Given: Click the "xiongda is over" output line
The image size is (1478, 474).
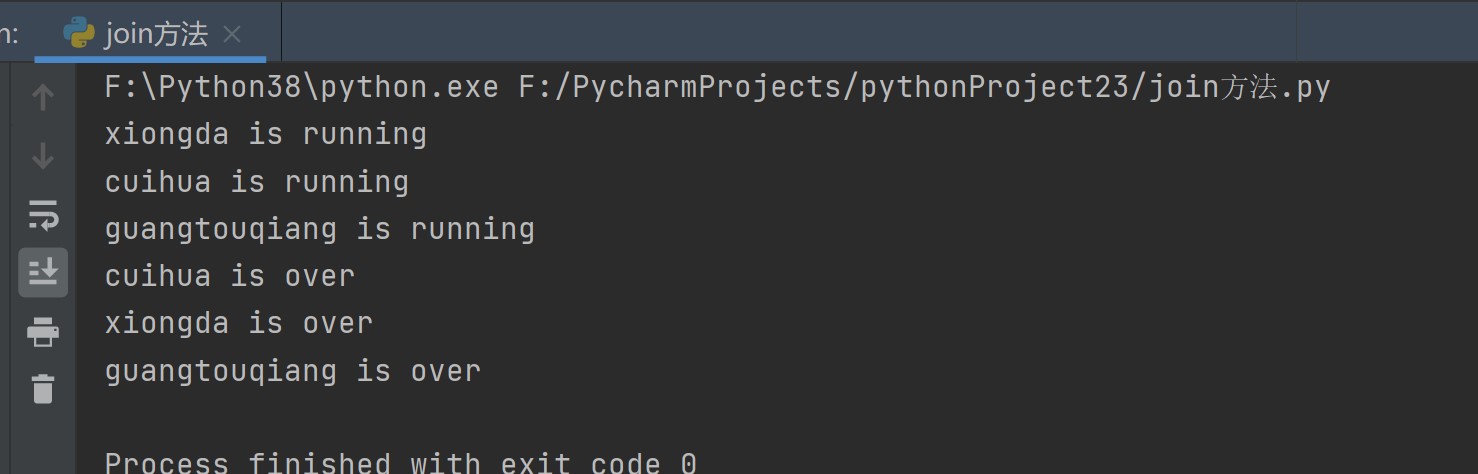Looking at the screenshot, I should coord(238,324).
